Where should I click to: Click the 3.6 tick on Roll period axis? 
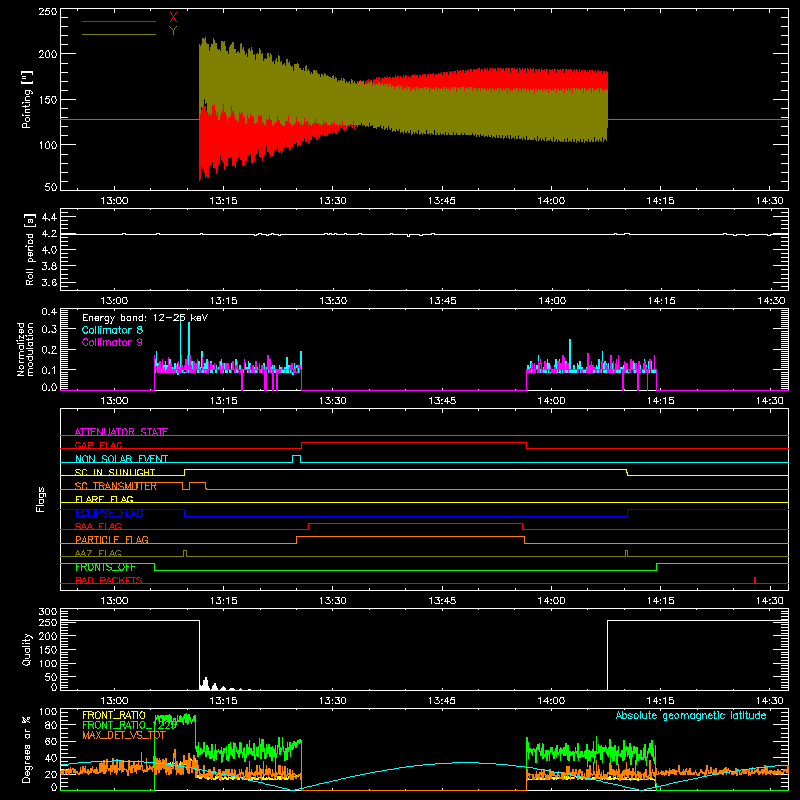49,282
